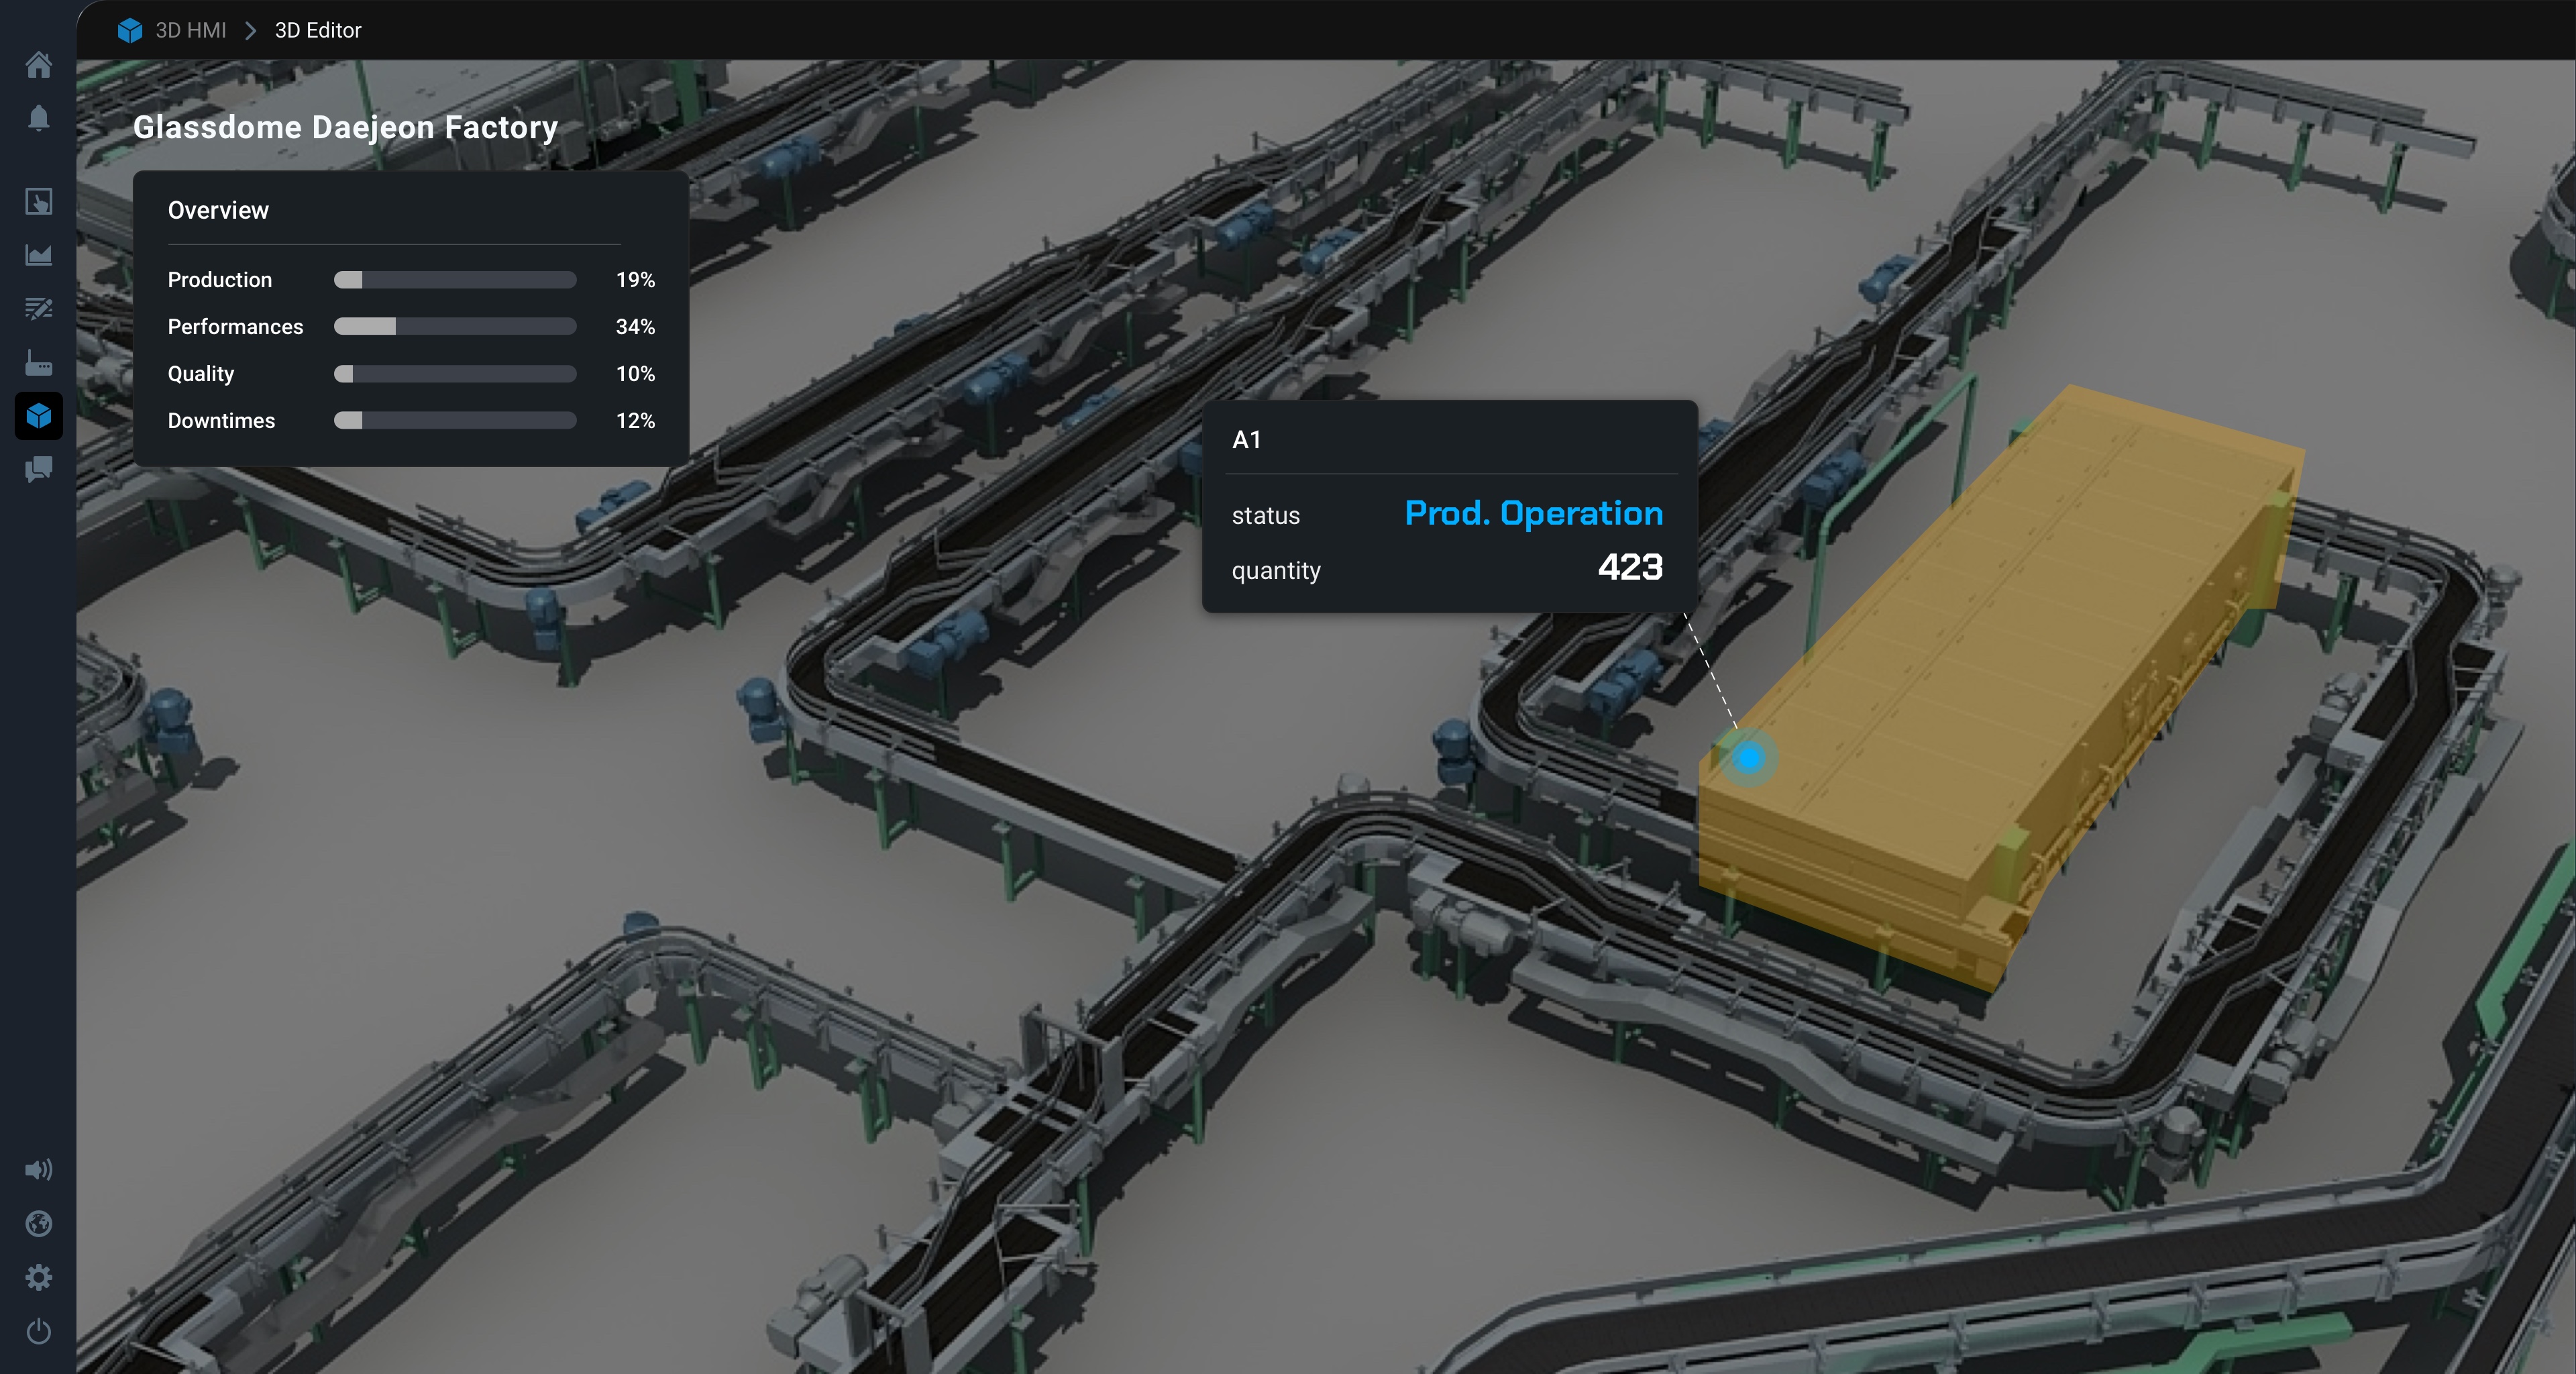Click the breadcrumb chevron separator
Viewport: 2576px width, 1374px height.
click(x=251, y=31)
